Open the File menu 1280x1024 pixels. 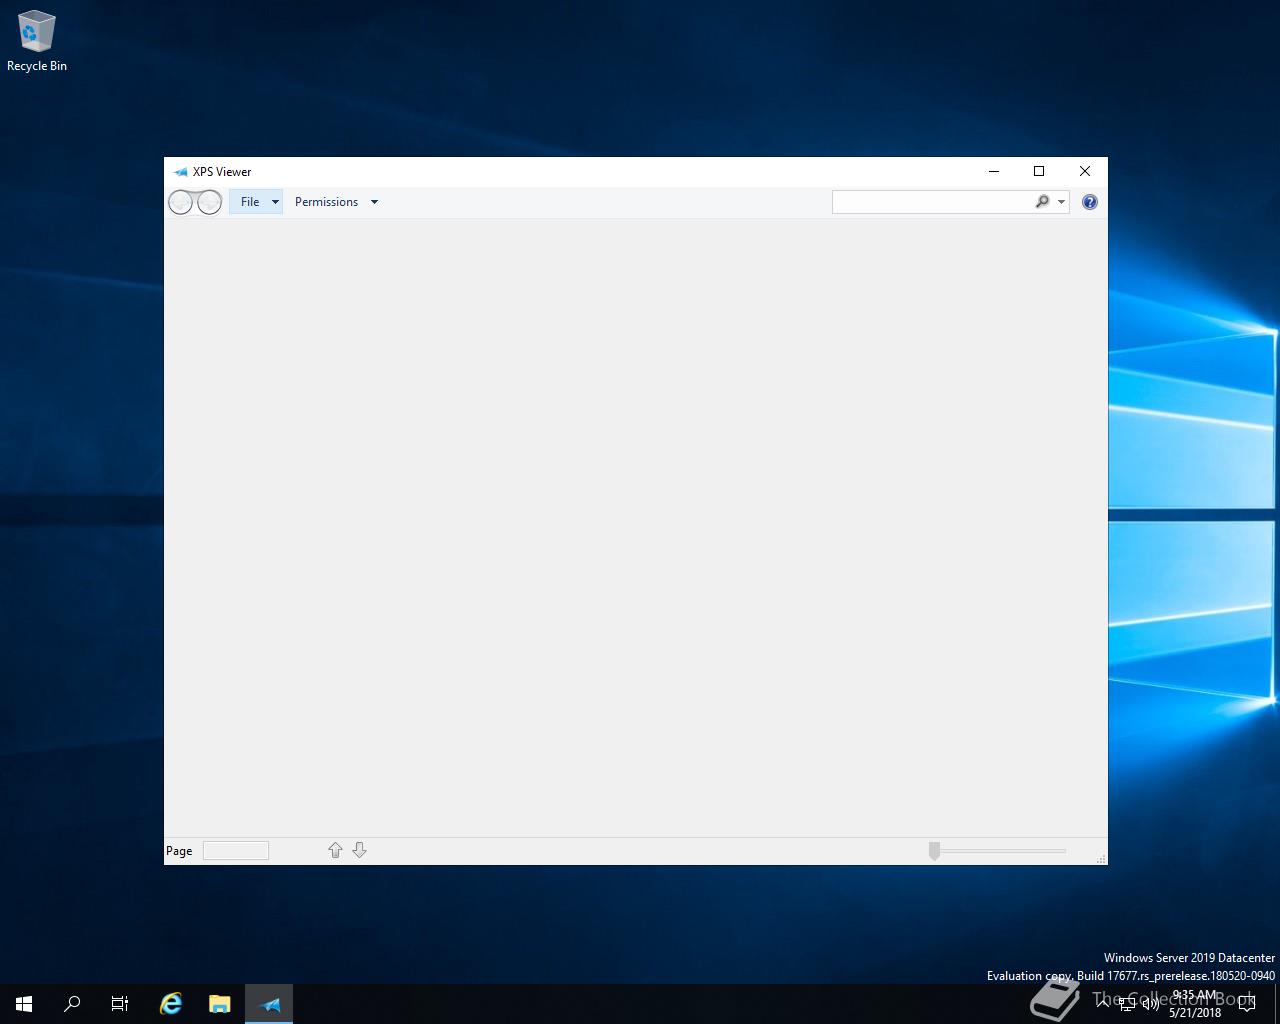tap(256, 202)
